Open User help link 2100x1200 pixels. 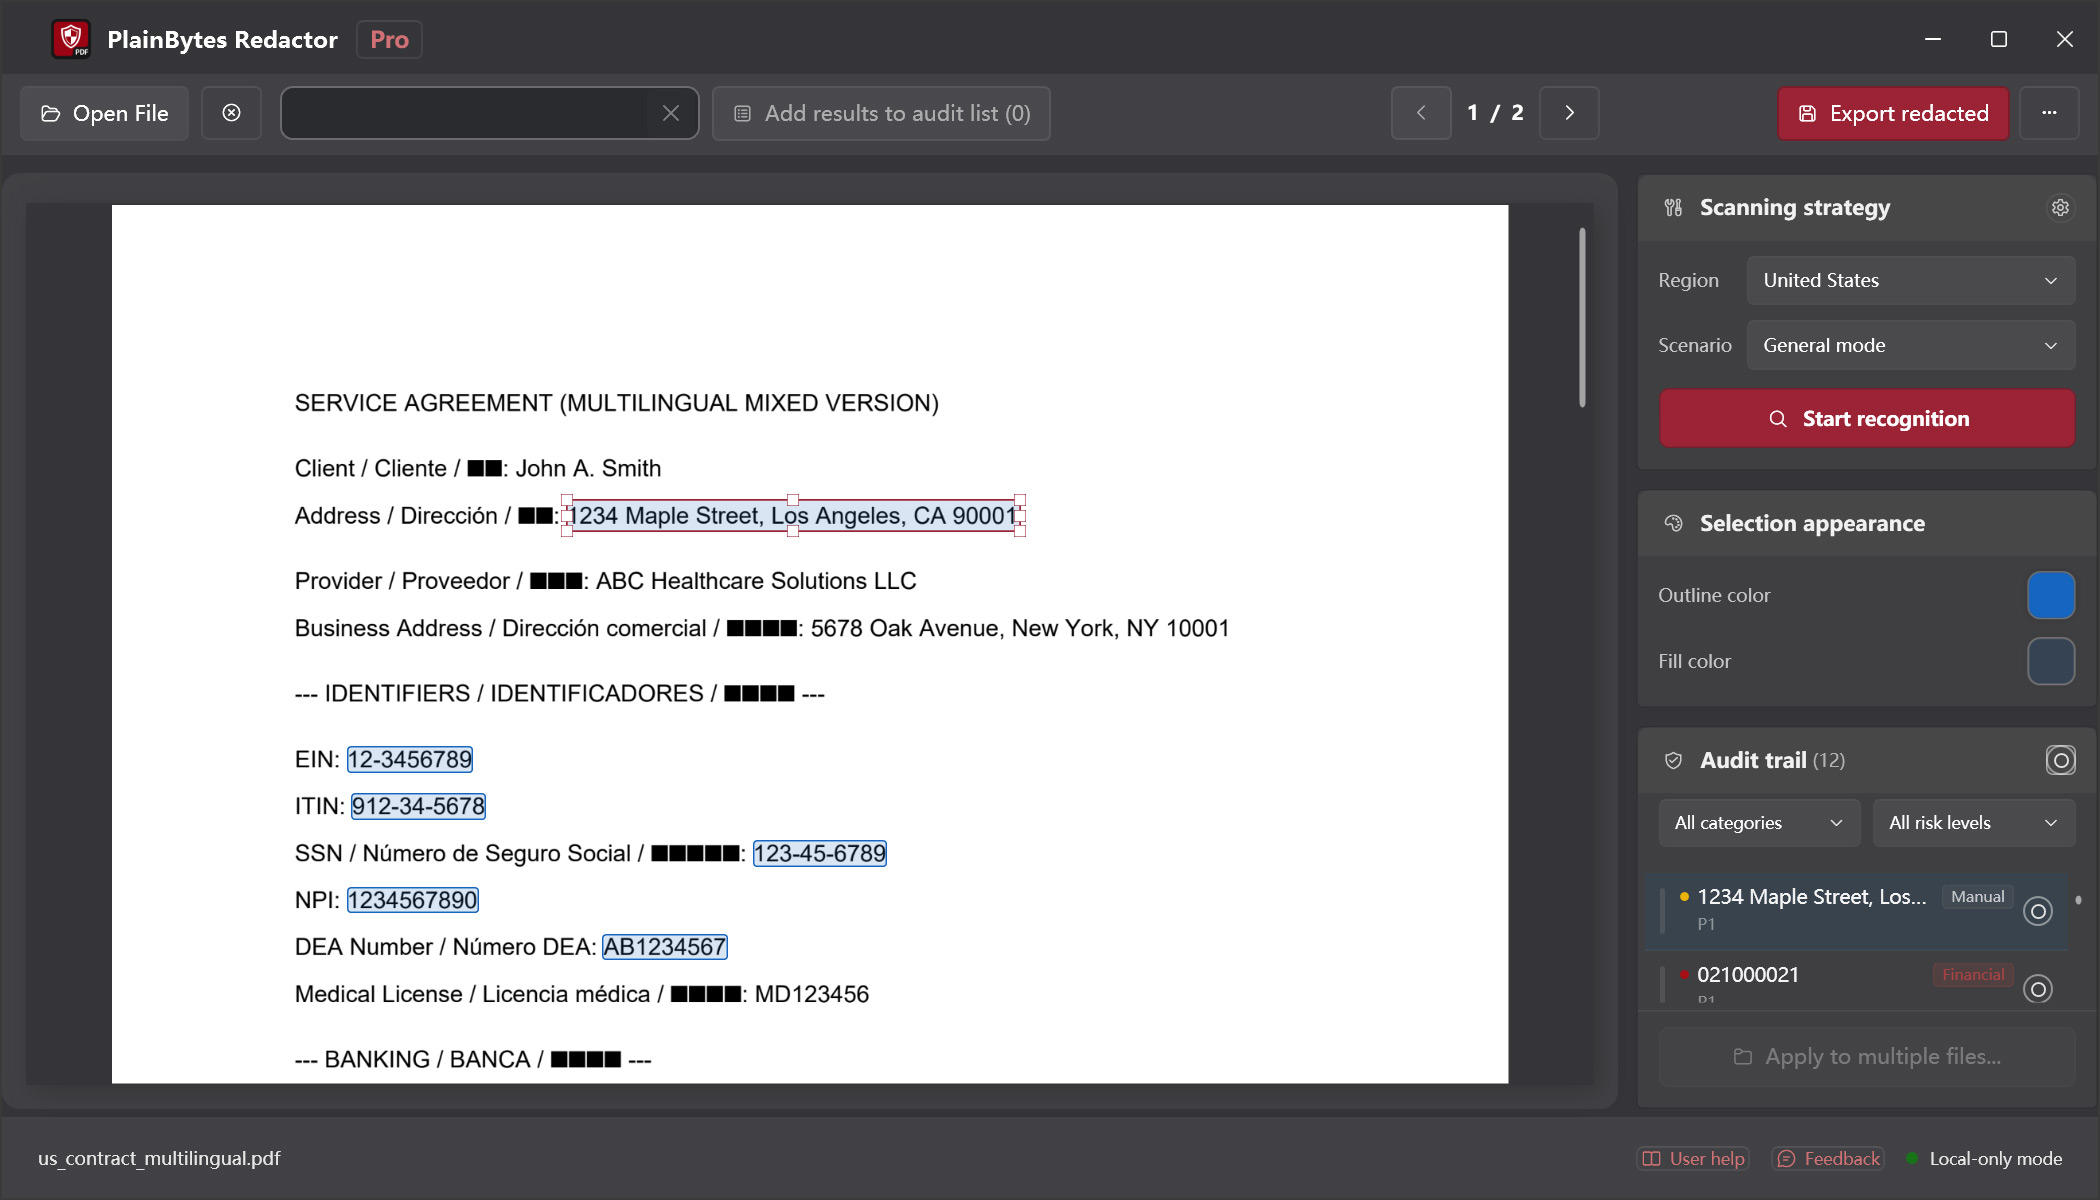pos(1693,1159)
